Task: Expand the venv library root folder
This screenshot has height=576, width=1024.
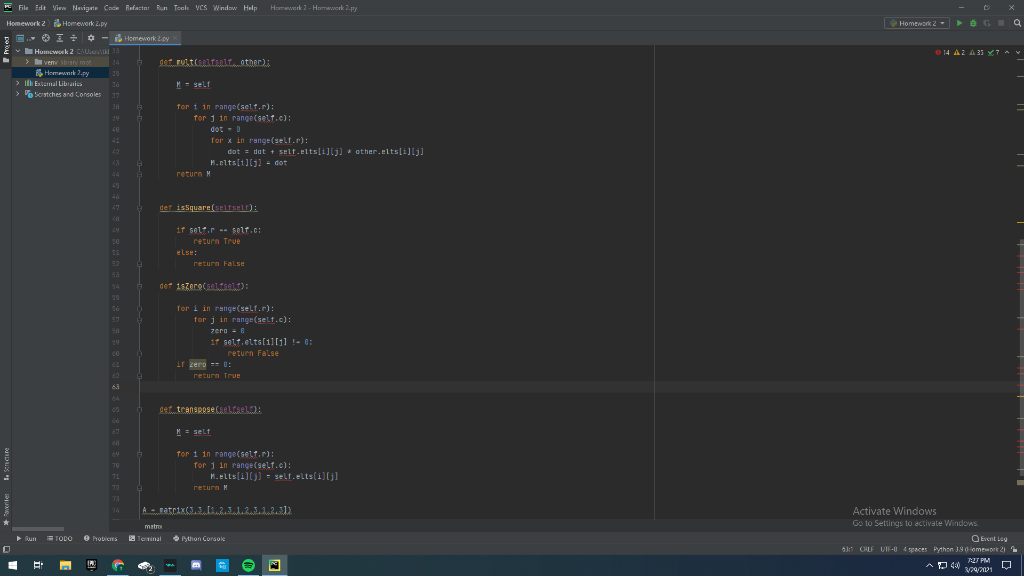Action: coord(27,61)
